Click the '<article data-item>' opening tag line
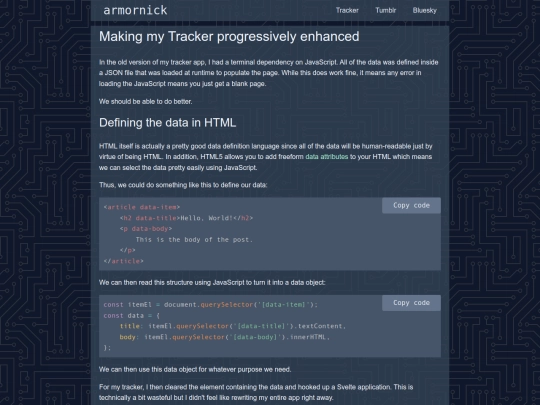The height and width of the screenshot is (405, 540). pyautogui.click(x=142, y=207)
